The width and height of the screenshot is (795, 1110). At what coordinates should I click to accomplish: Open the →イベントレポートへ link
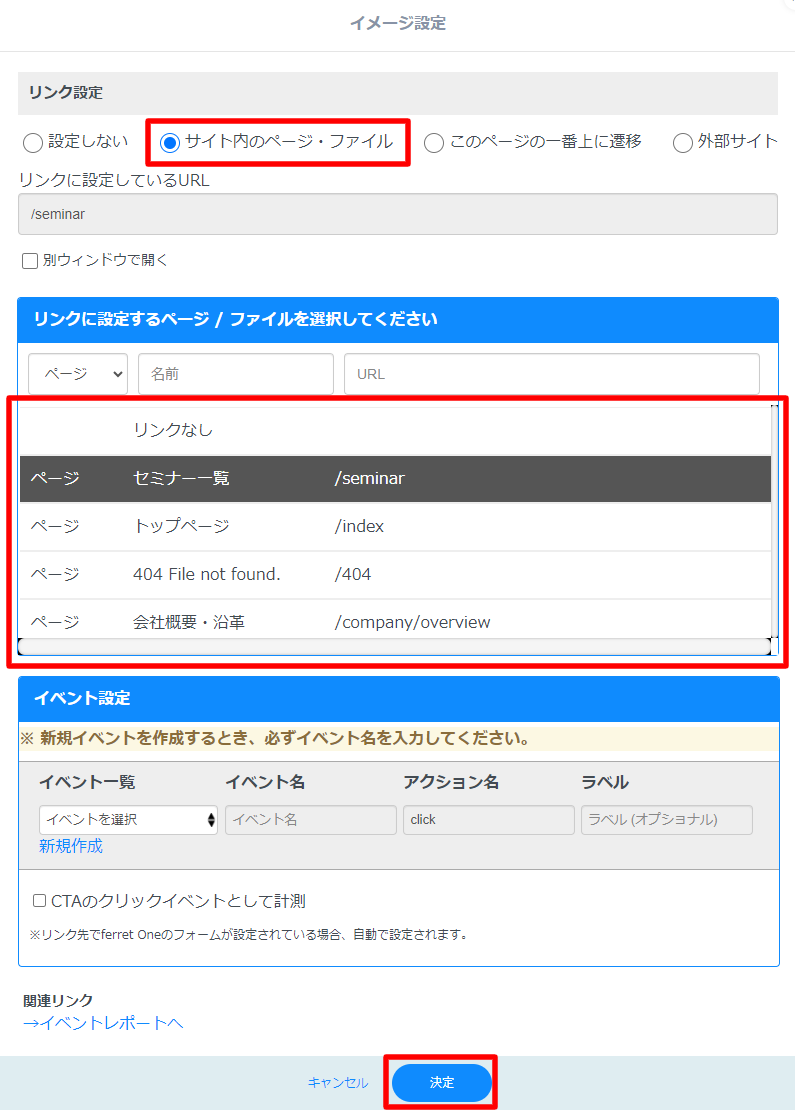pyautogui.click(x=103, y=1023)
